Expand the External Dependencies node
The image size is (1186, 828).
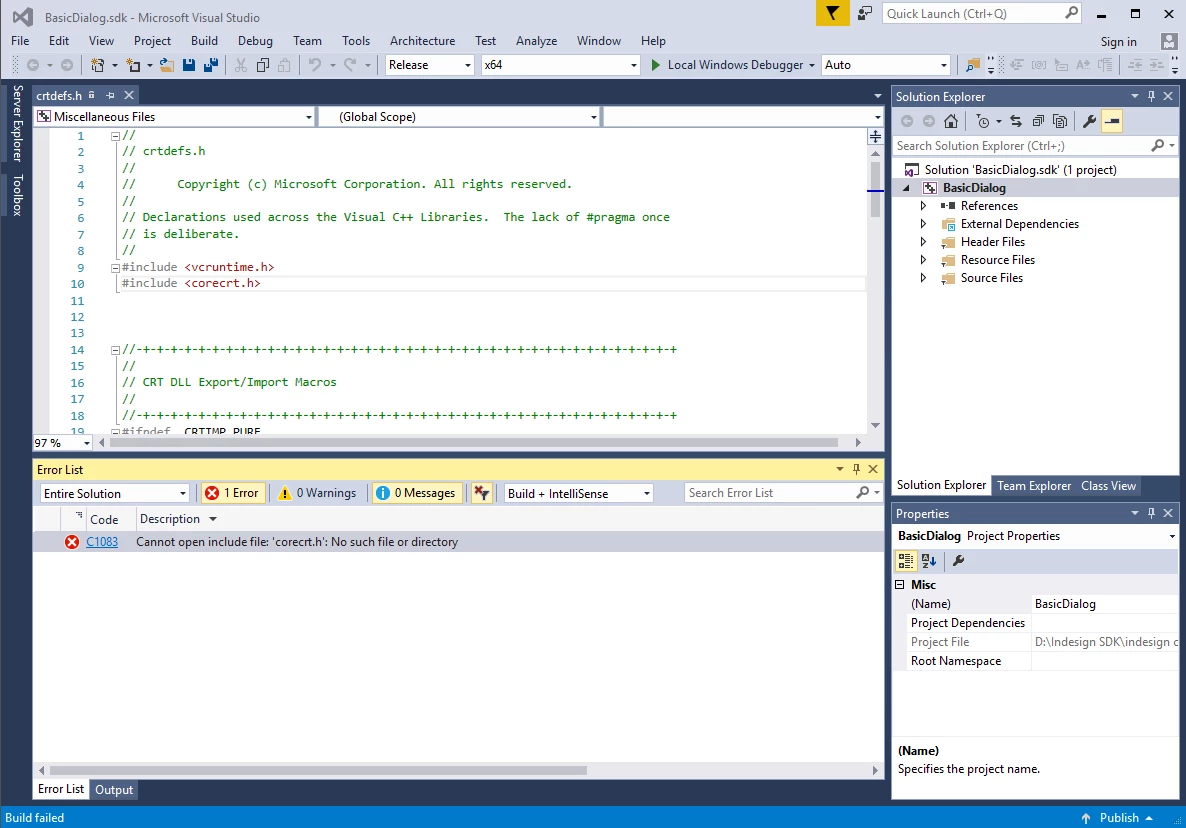point(923,224)
